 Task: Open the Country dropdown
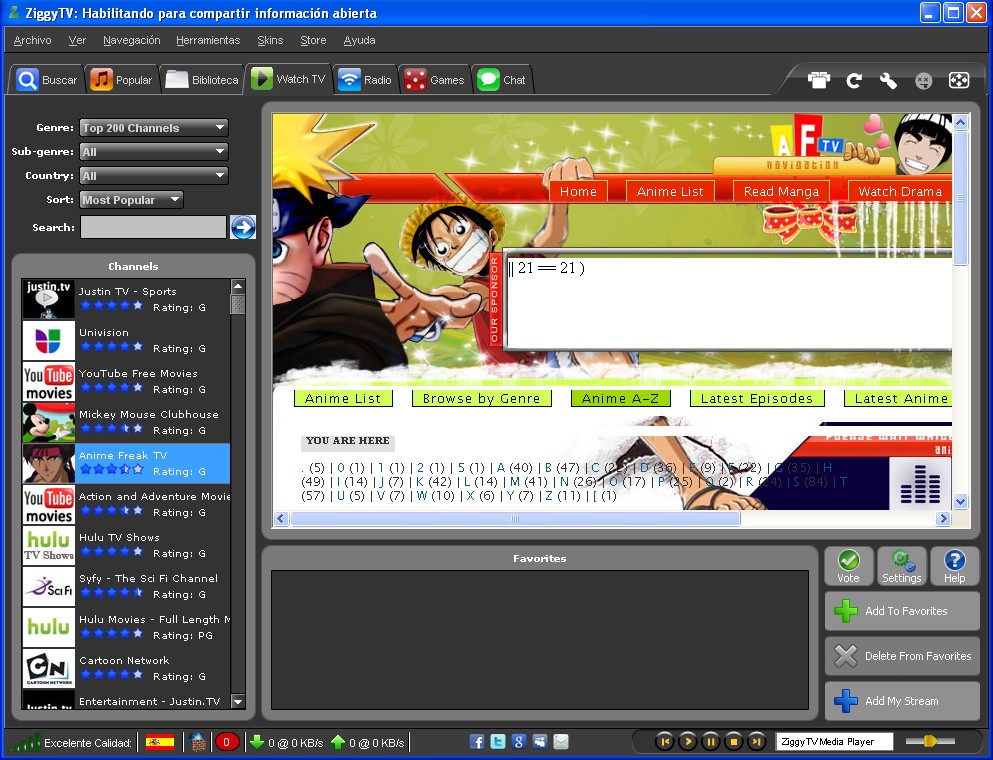tap(153, 175)
